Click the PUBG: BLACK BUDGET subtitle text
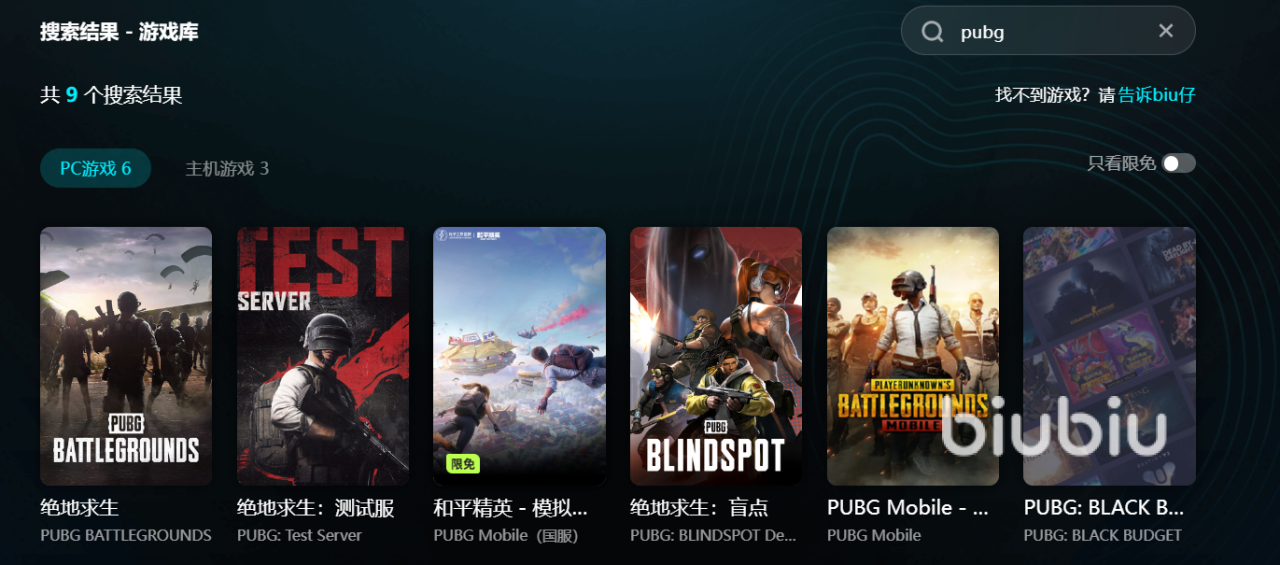This screenshot has height=565, width=1280. pyautogui.click(x=1103, y=535)
